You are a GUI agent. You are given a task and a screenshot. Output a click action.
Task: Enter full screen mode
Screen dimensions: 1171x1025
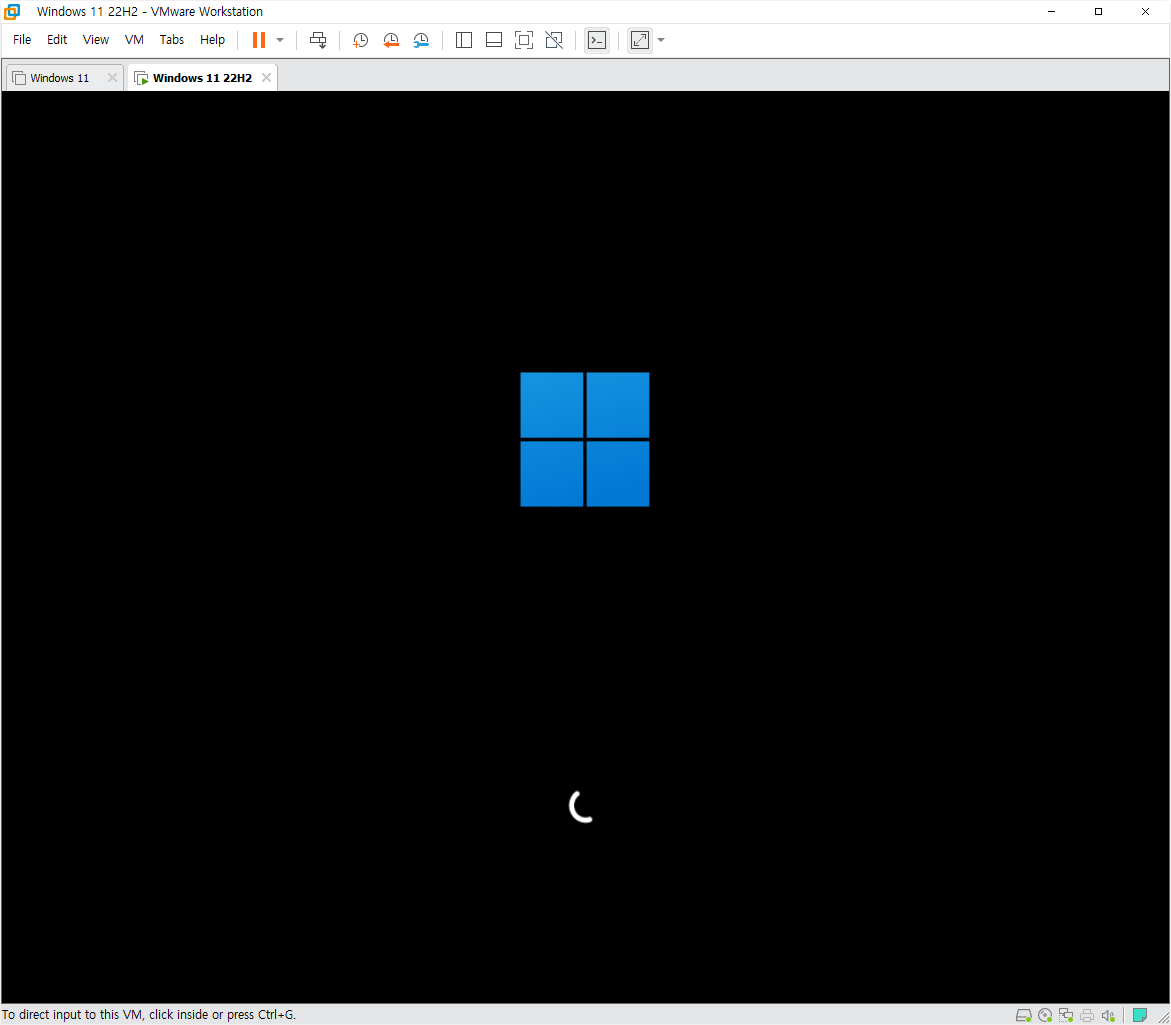524,40
